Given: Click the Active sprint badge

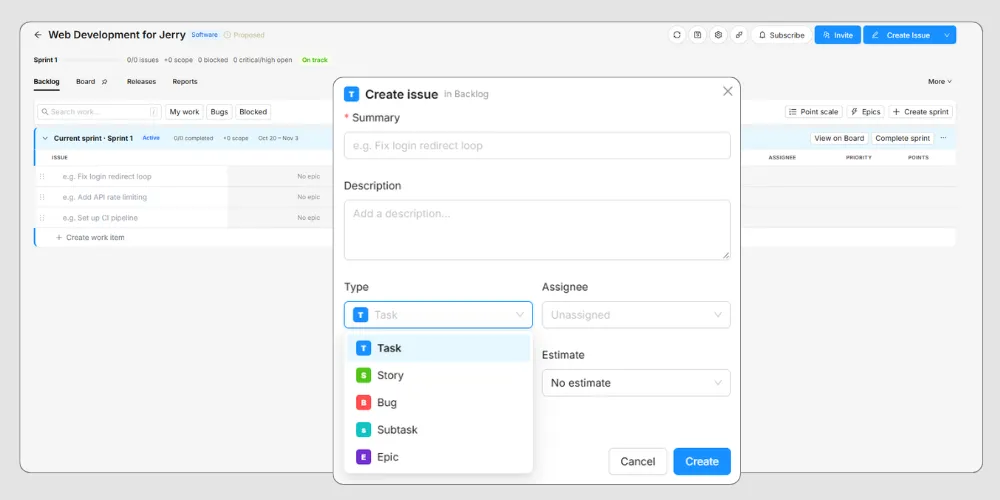Looking at the screenshot, I should (151, 138).
